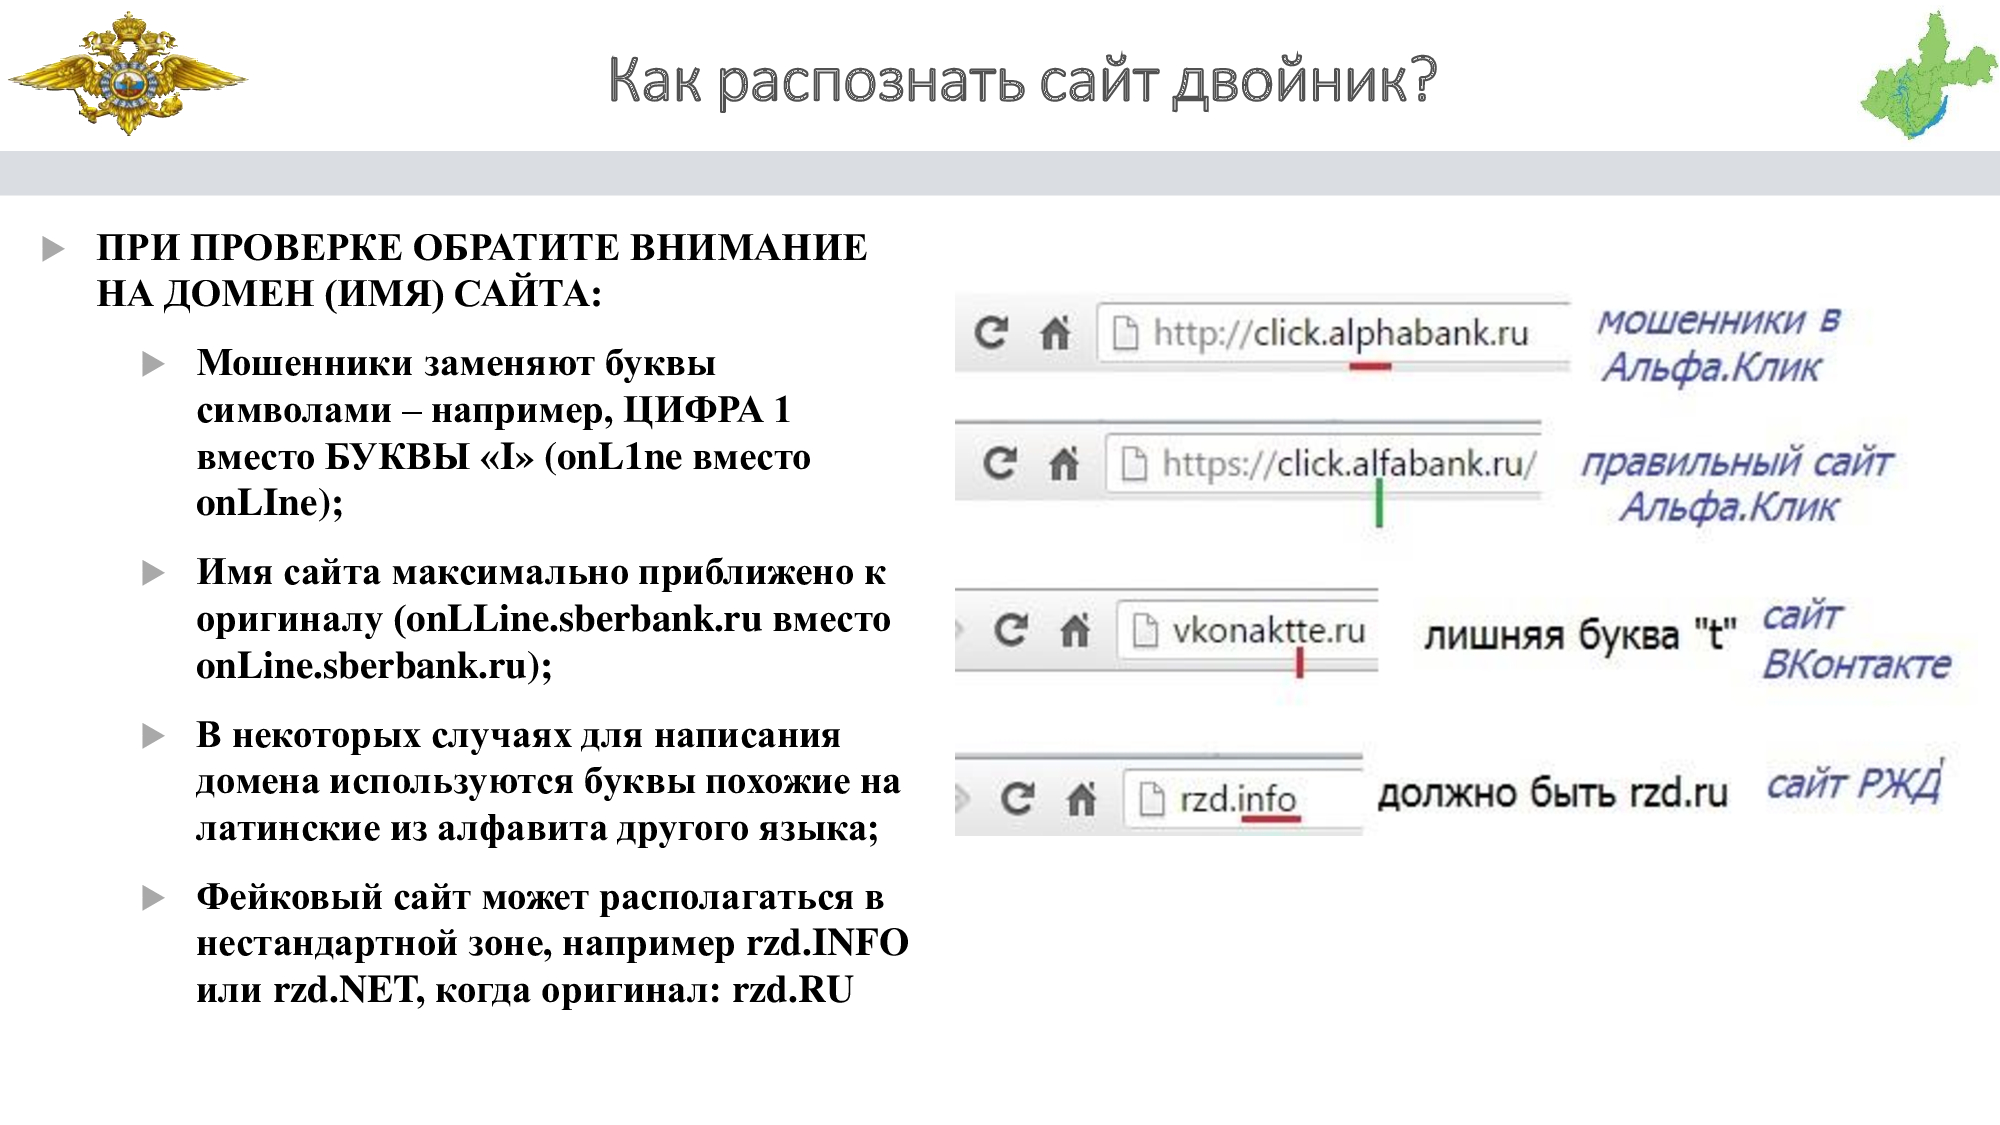Screen dimensions: 2000x1125
Task: Click reload icon in alfabank browser bar
Action: click(x=1000, y=463)
